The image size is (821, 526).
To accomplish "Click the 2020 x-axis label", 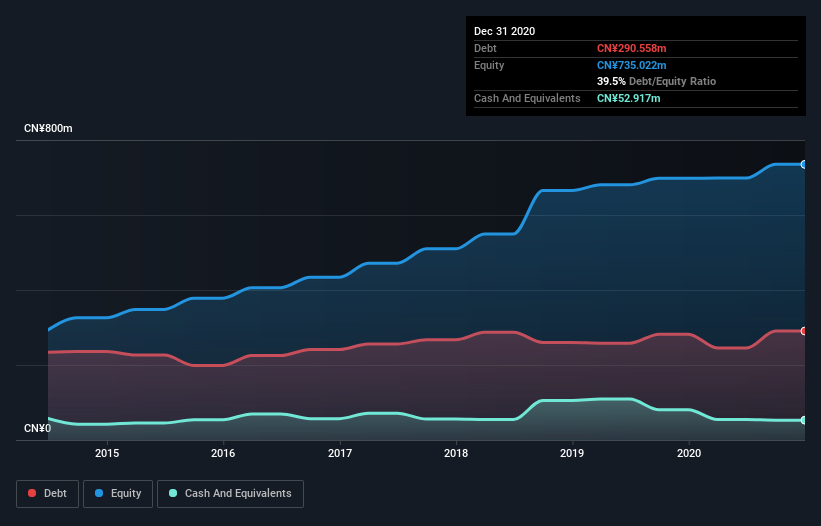I will point(689,453).
